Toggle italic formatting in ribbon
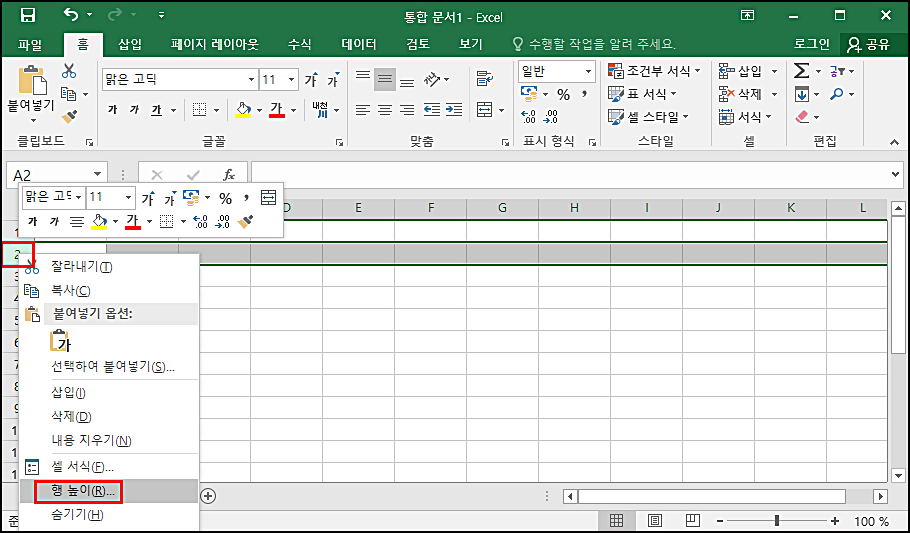 tap(134, 110)
